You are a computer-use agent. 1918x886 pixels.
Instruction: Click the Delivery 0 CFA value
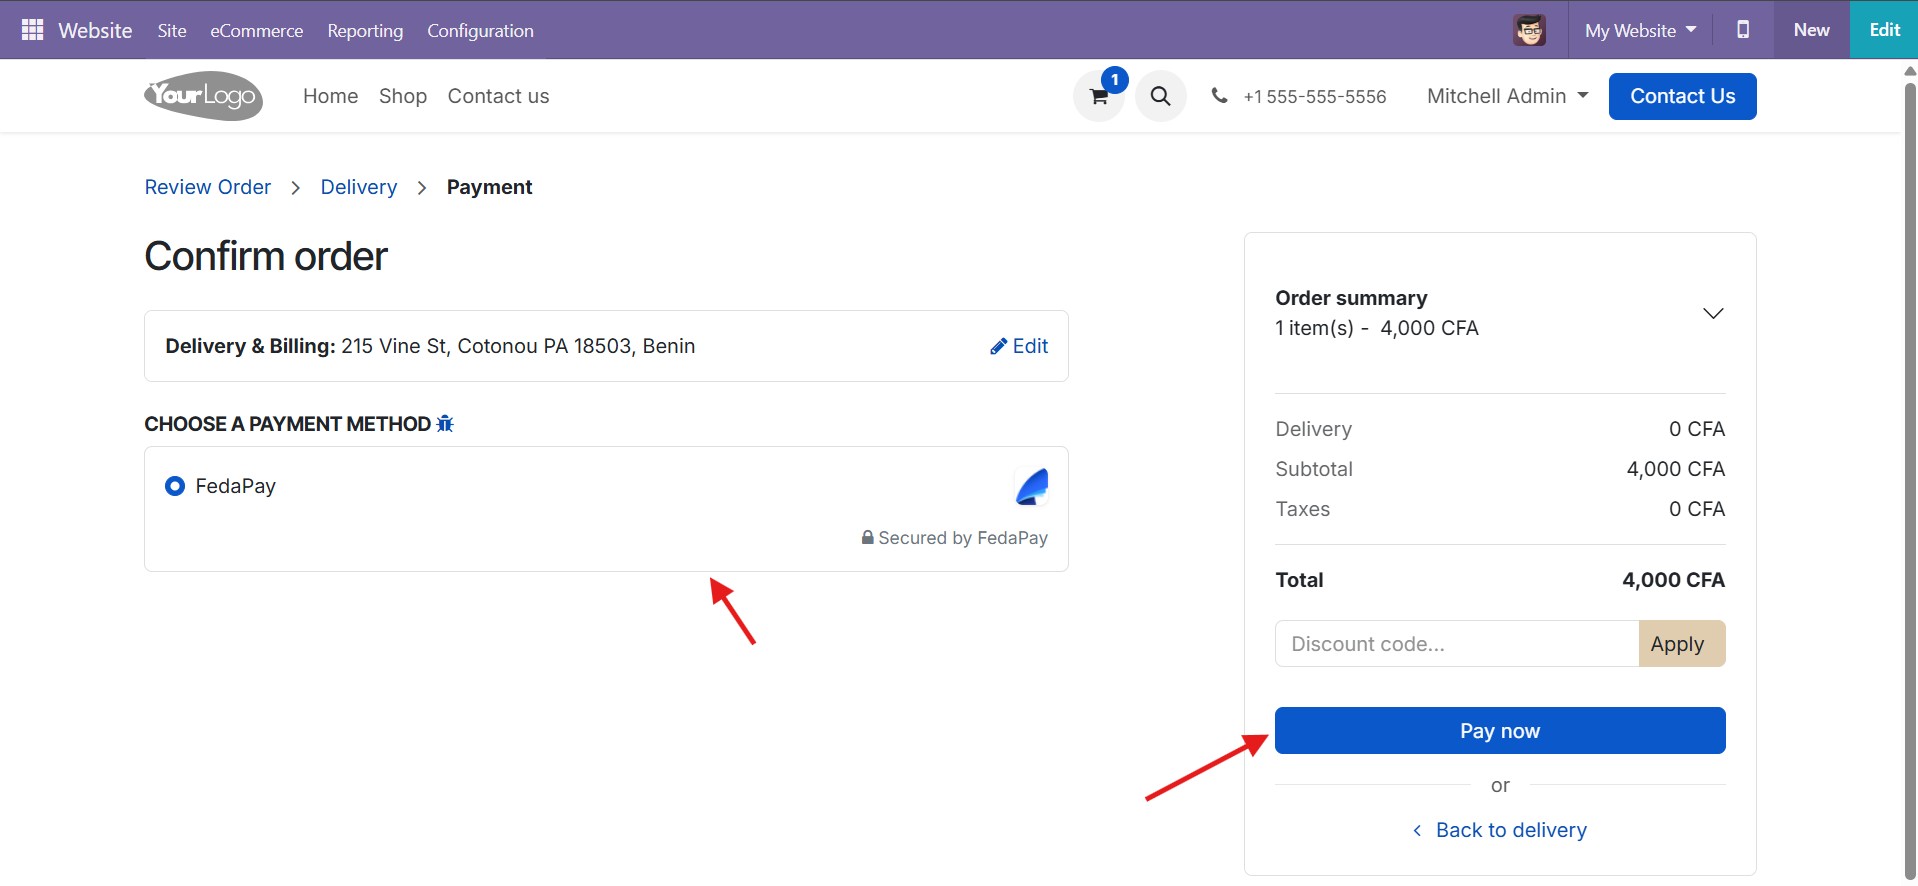coord(1697,429)
